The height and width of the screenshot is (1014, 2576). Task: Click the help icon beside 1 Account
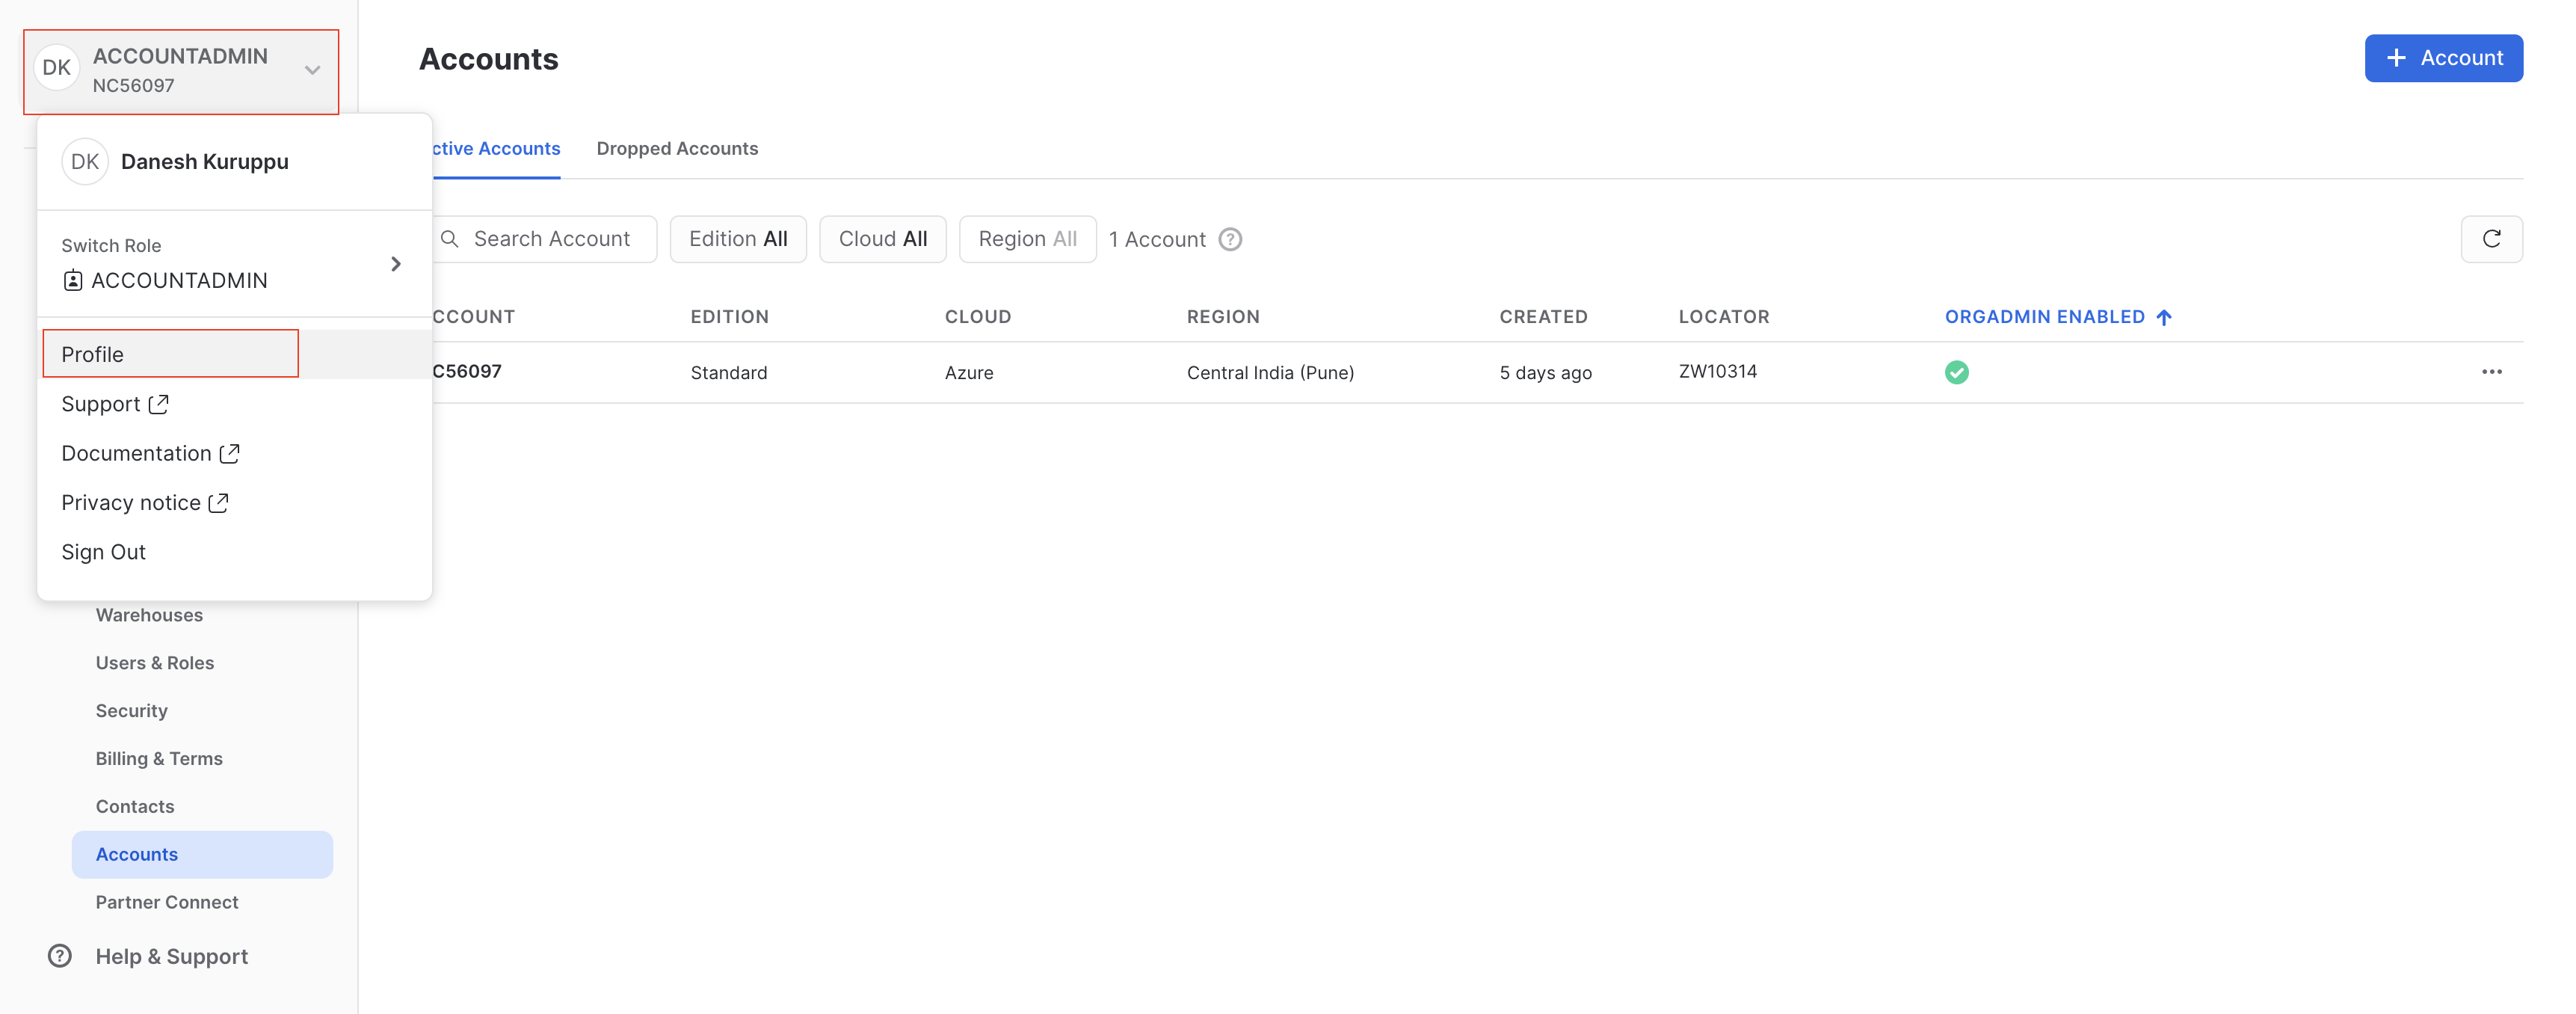click(1230, 240)
